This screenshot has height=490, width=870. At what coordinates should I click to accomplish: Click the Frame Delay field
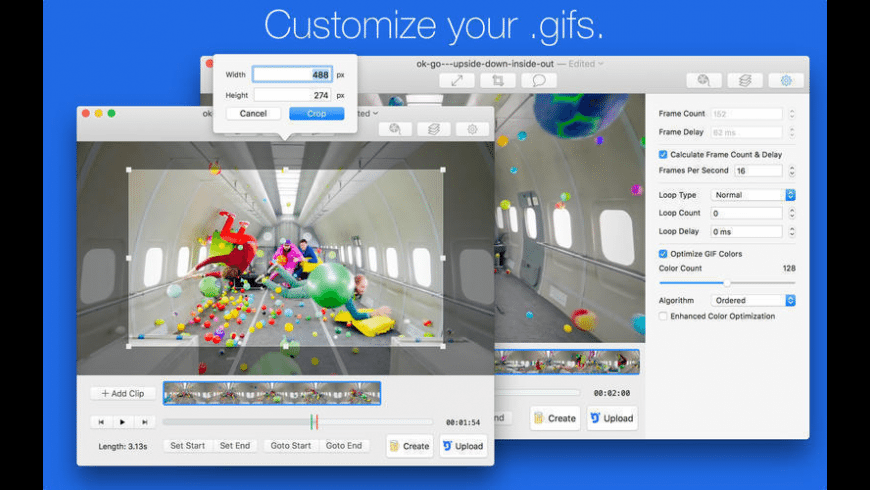[x=747, y=132]
